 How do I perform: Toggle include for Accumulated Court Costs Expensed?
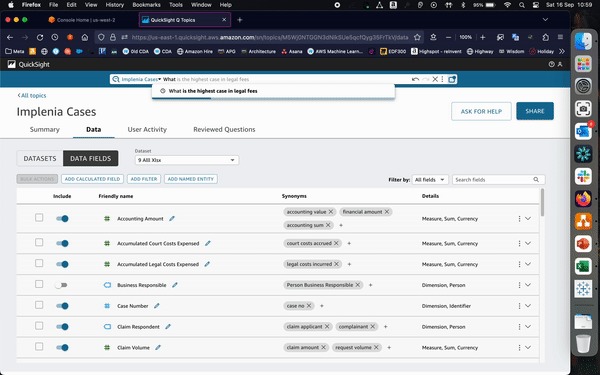pyautogui.click(x=62, y=243)
